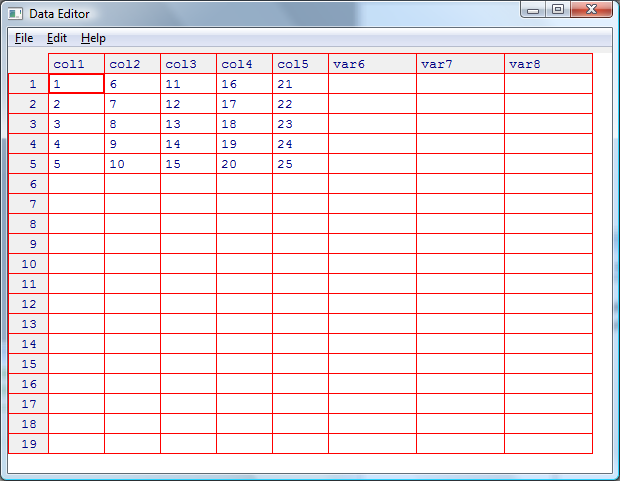
Task: Click cell with value 8 in col2
Action: [132, 123]
